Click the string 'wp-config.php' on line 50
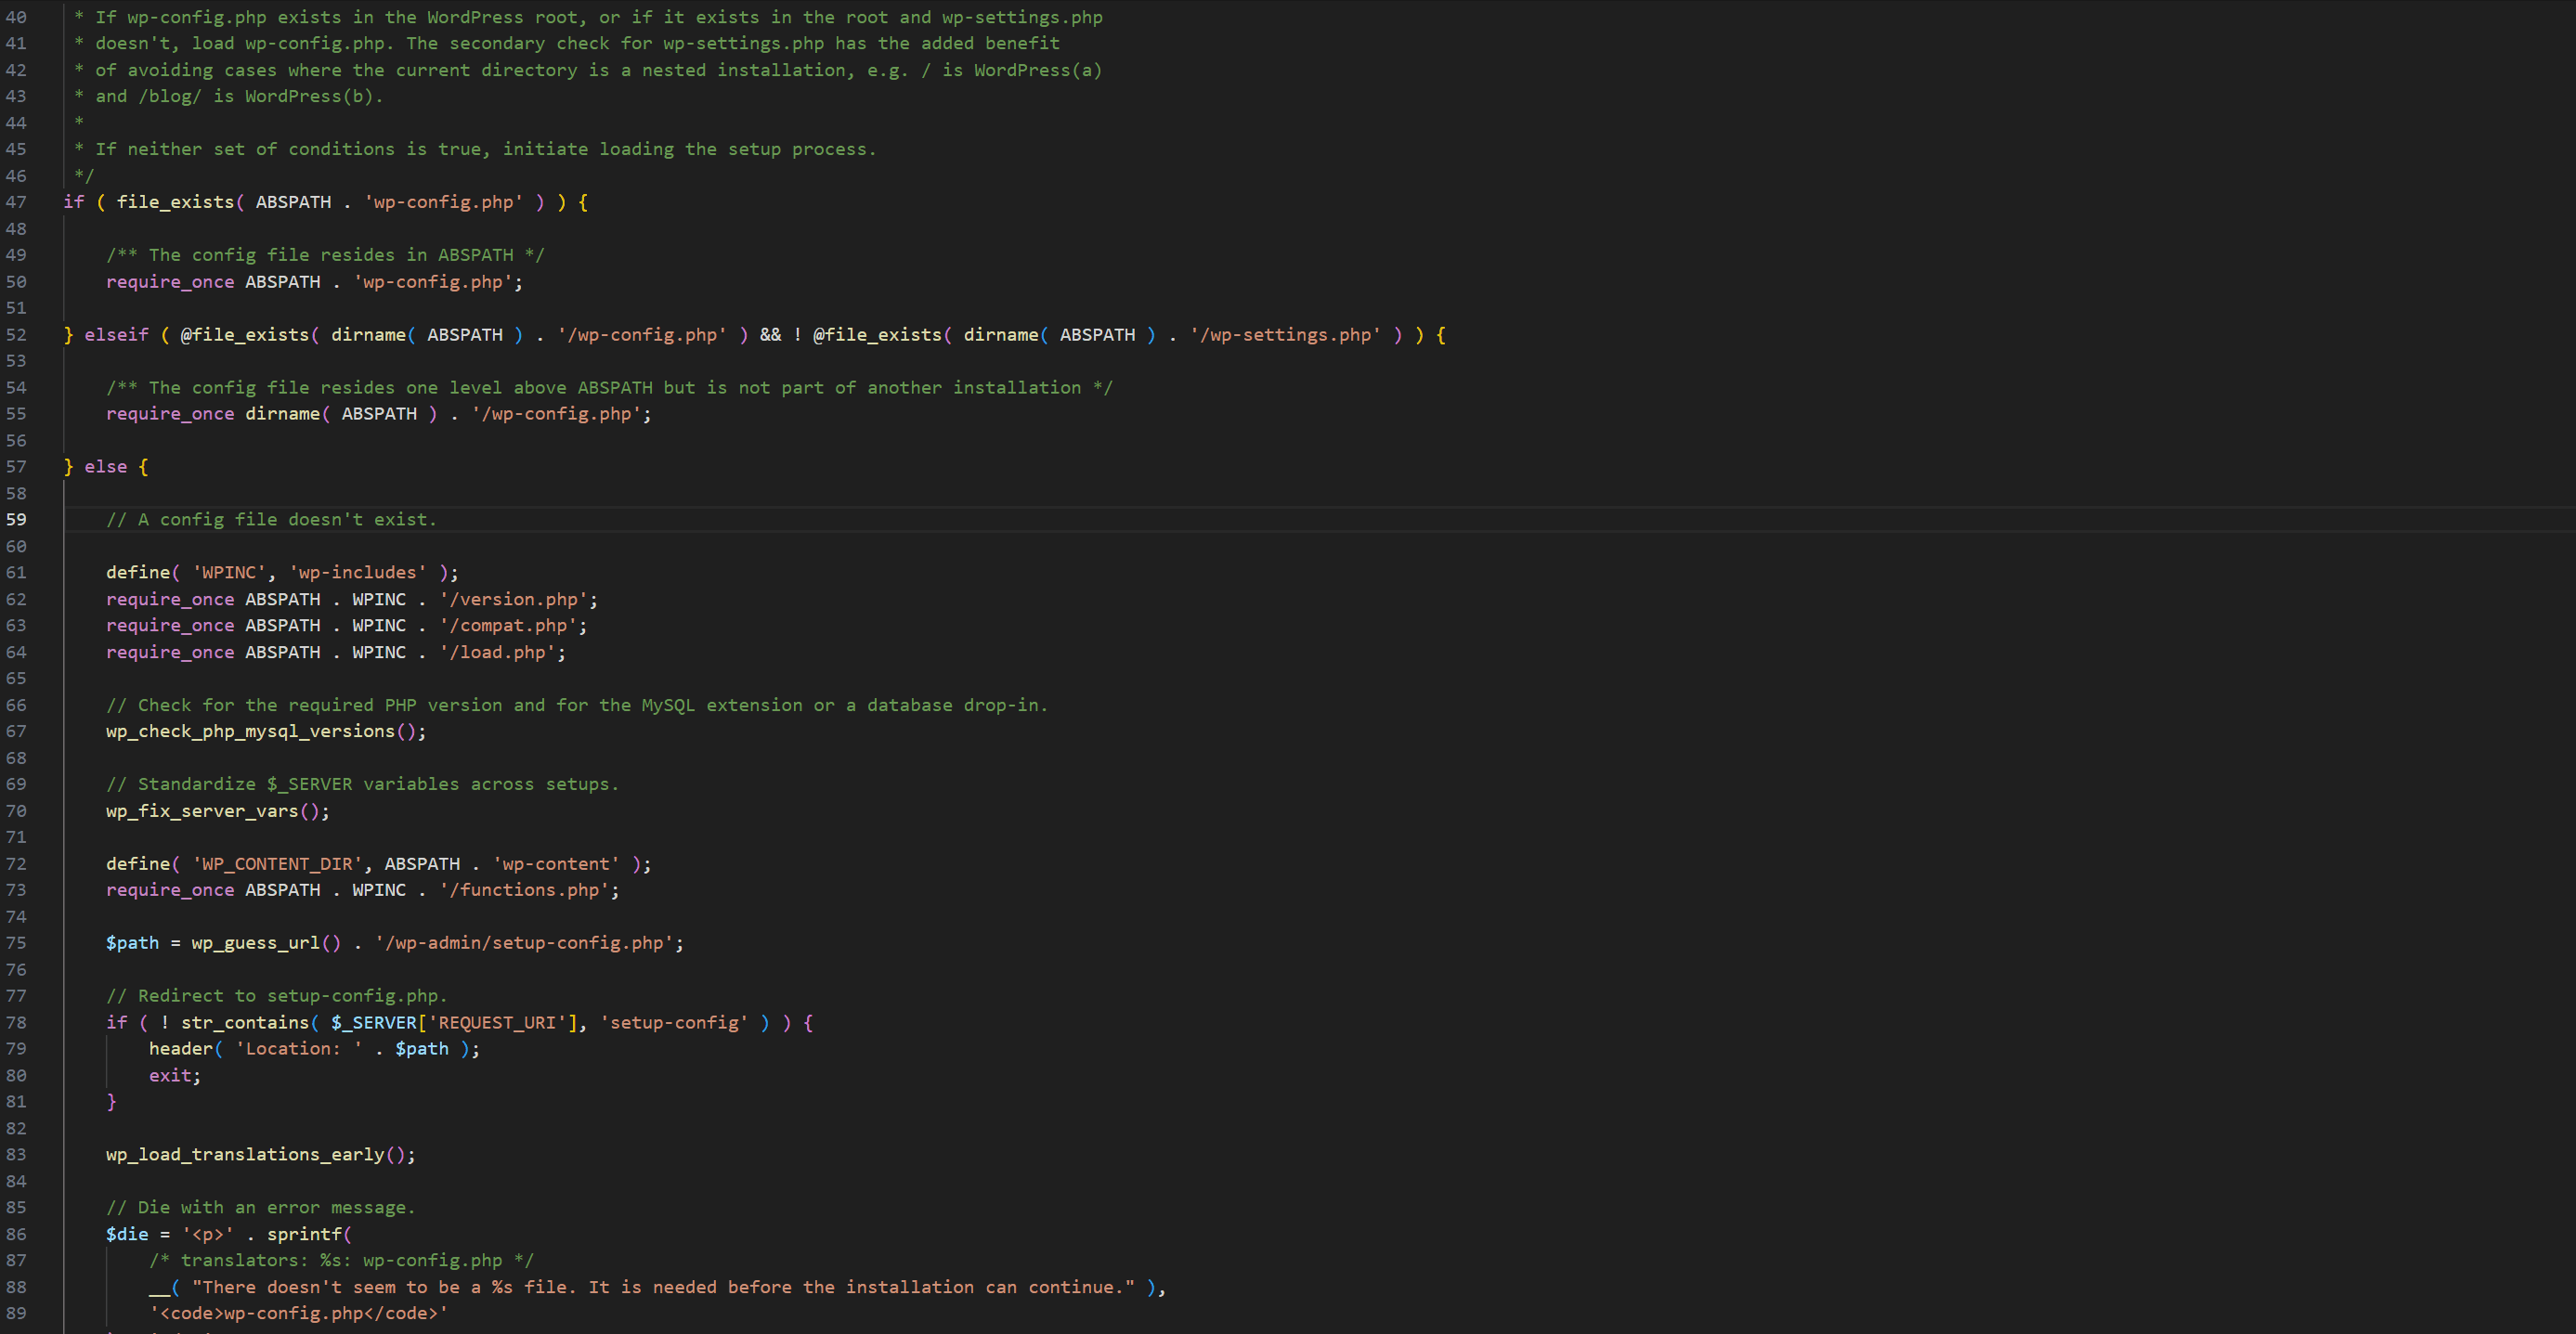 pos(433,282)
